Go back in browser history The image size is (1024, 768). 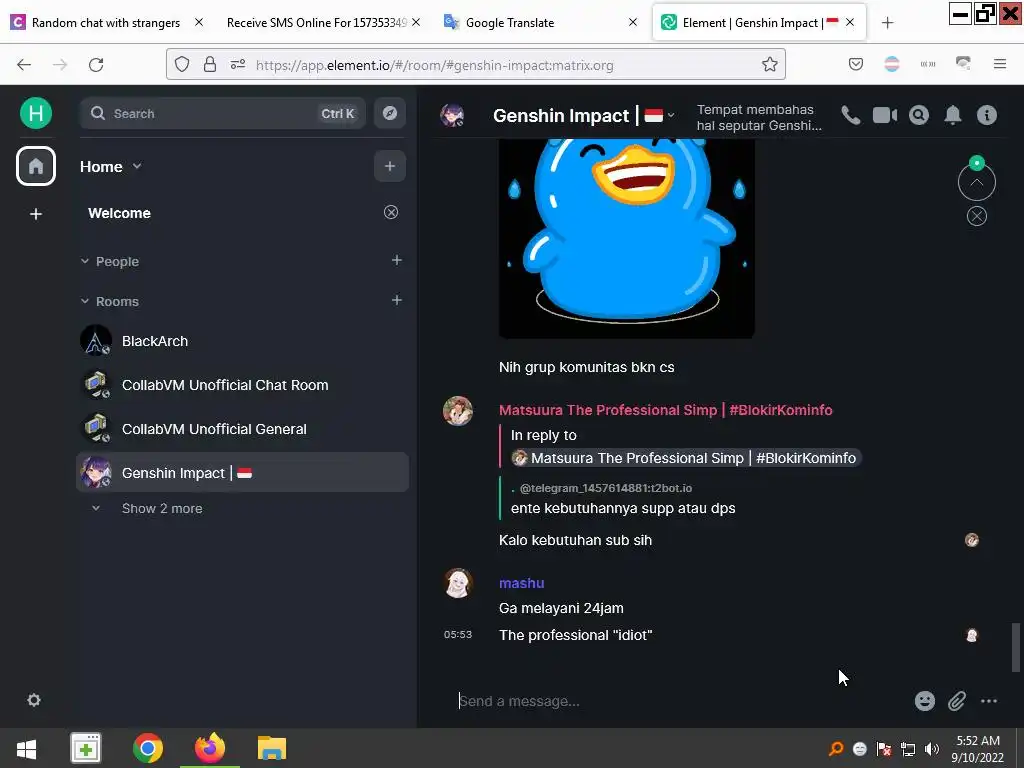(24, 64)
